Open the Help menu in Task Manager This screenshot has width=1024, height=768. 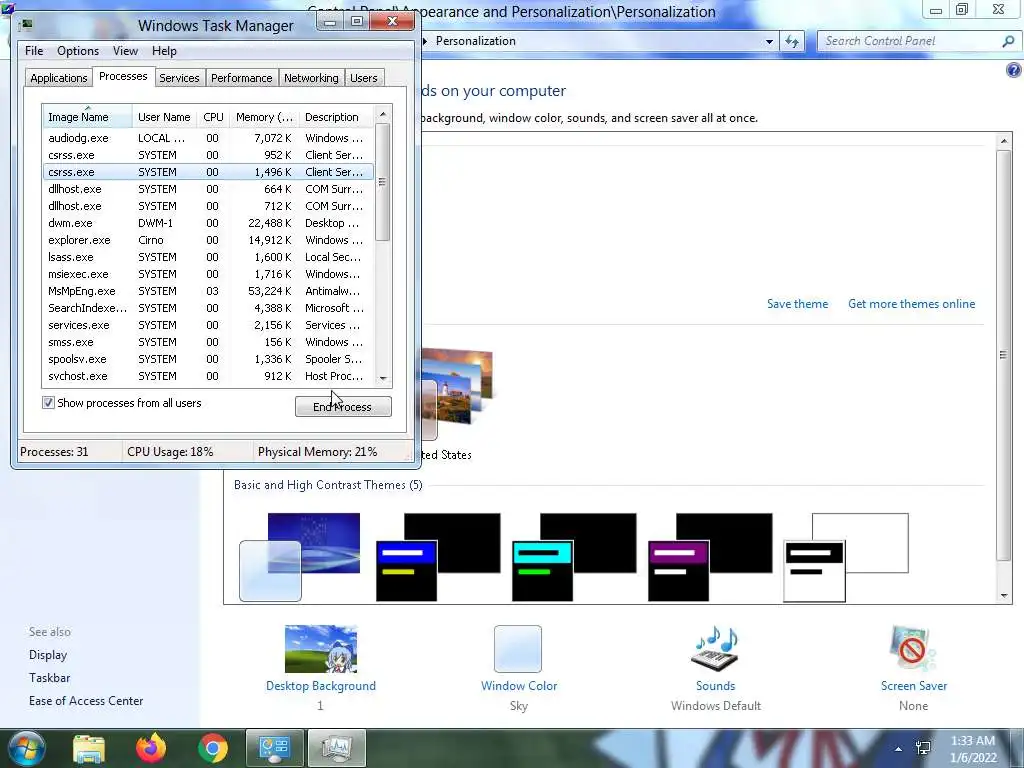(x=164, y=51)
